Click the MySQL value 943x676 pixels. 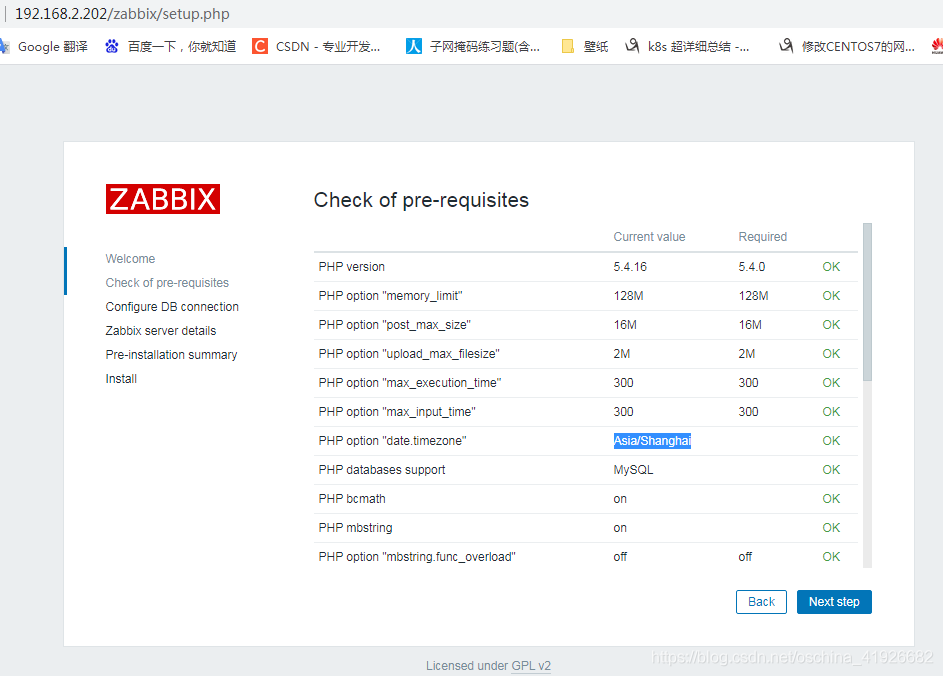[633, 470]
